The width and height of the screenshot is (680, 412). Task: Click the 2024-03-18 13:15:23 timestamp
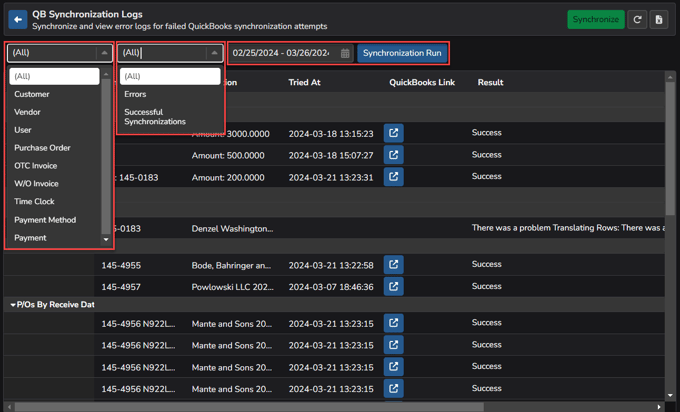(x=331, y=134)
